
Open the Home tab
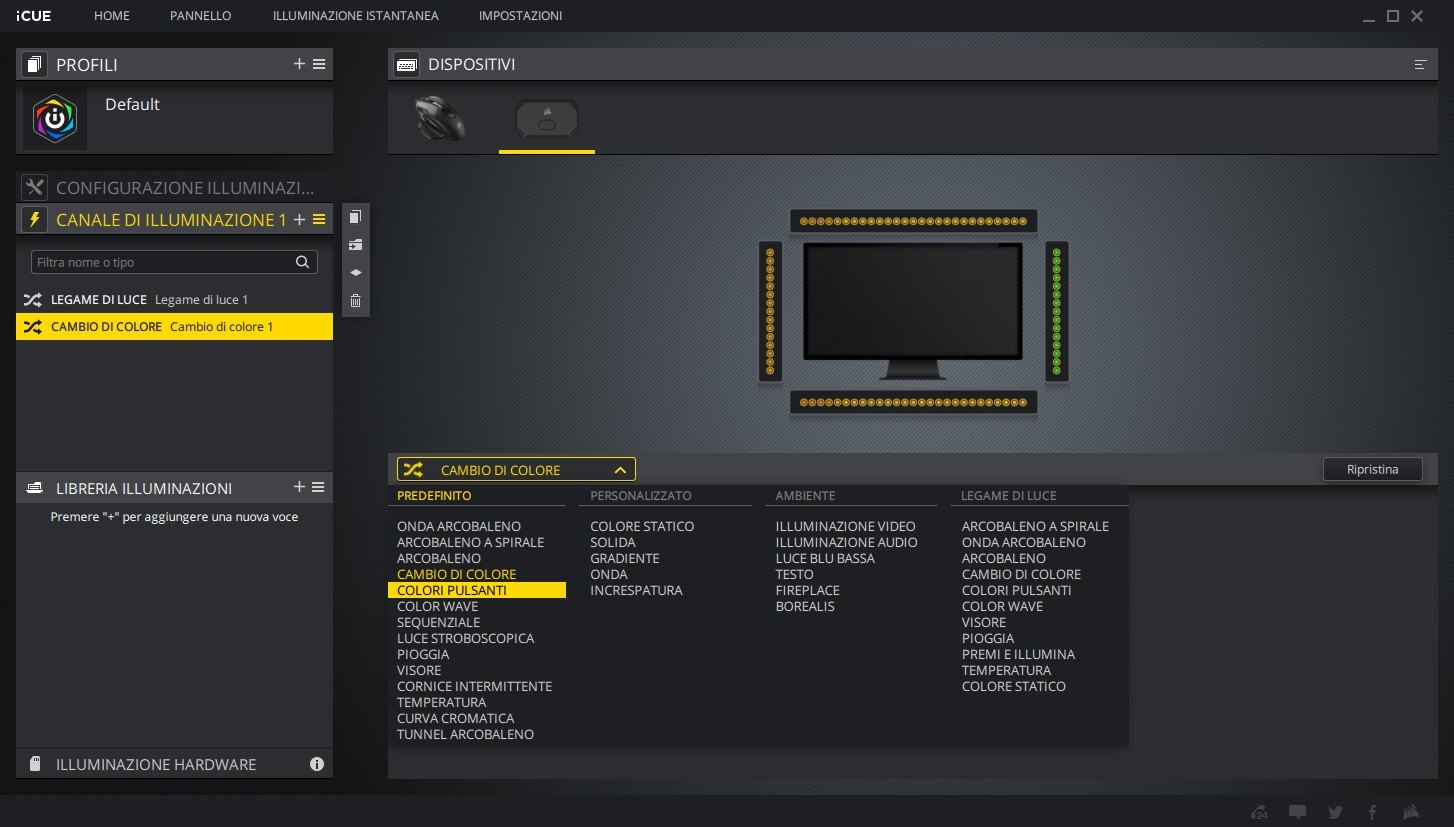coord(111,16)
